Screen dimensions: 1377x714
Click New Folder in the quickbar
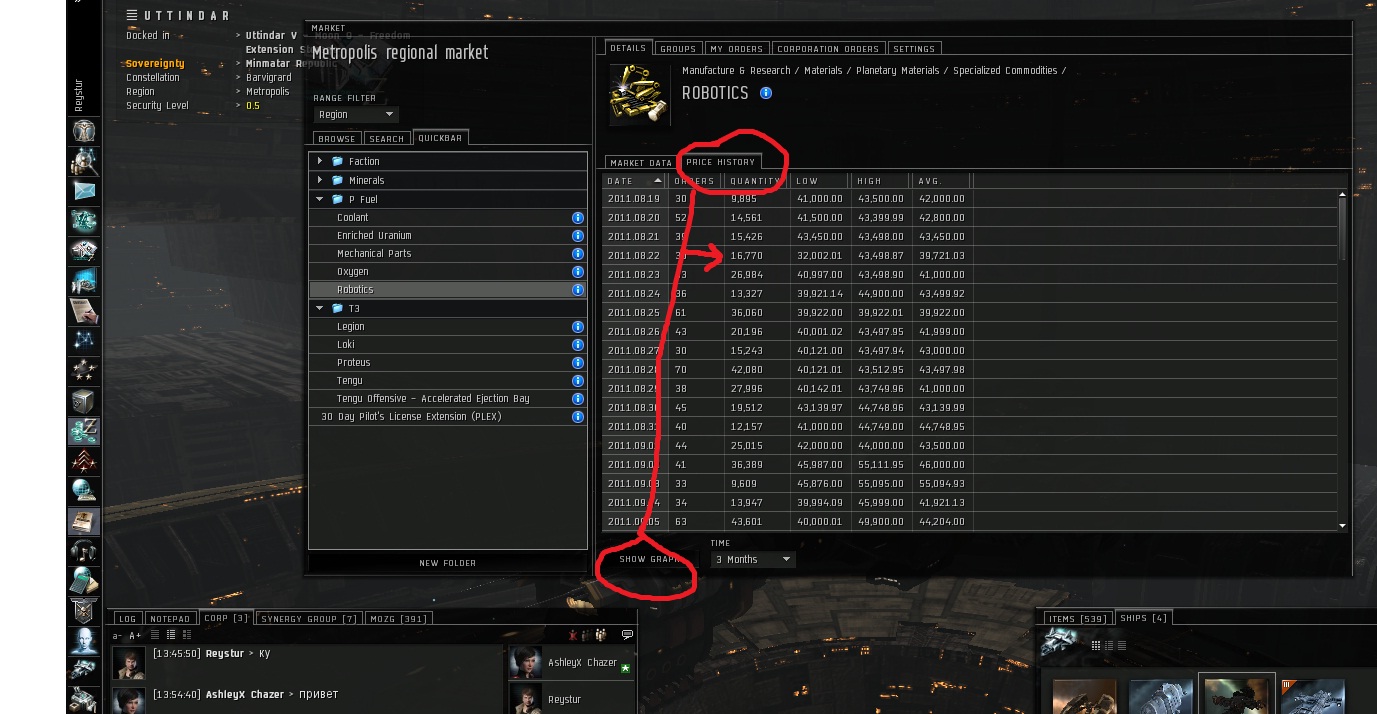coord(447,563)
